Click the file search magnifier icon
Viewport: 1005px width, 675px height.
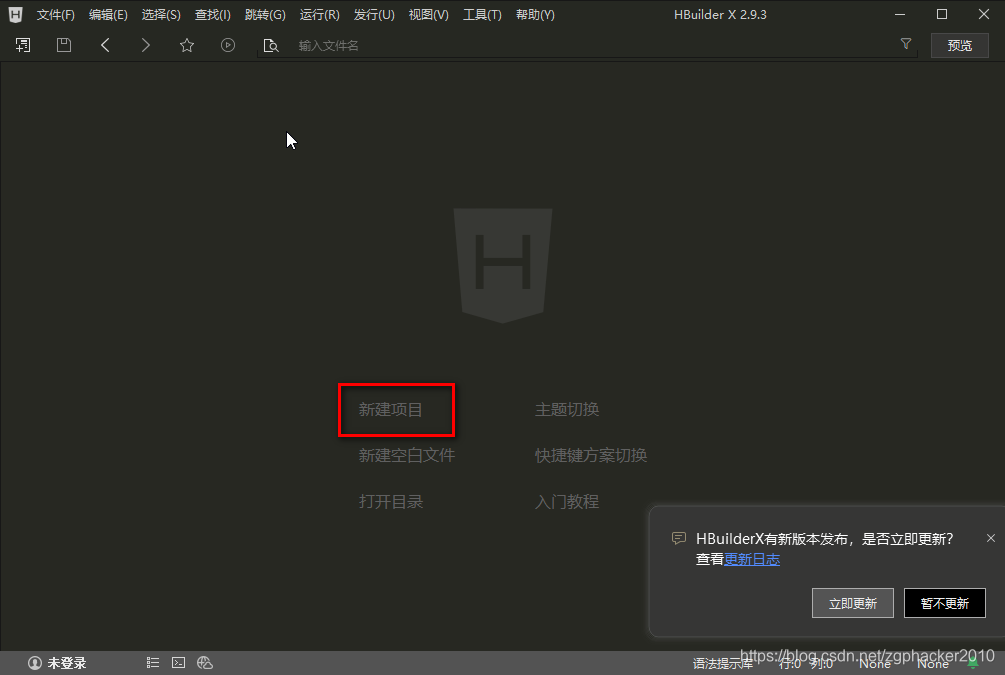tap(270, 46)
